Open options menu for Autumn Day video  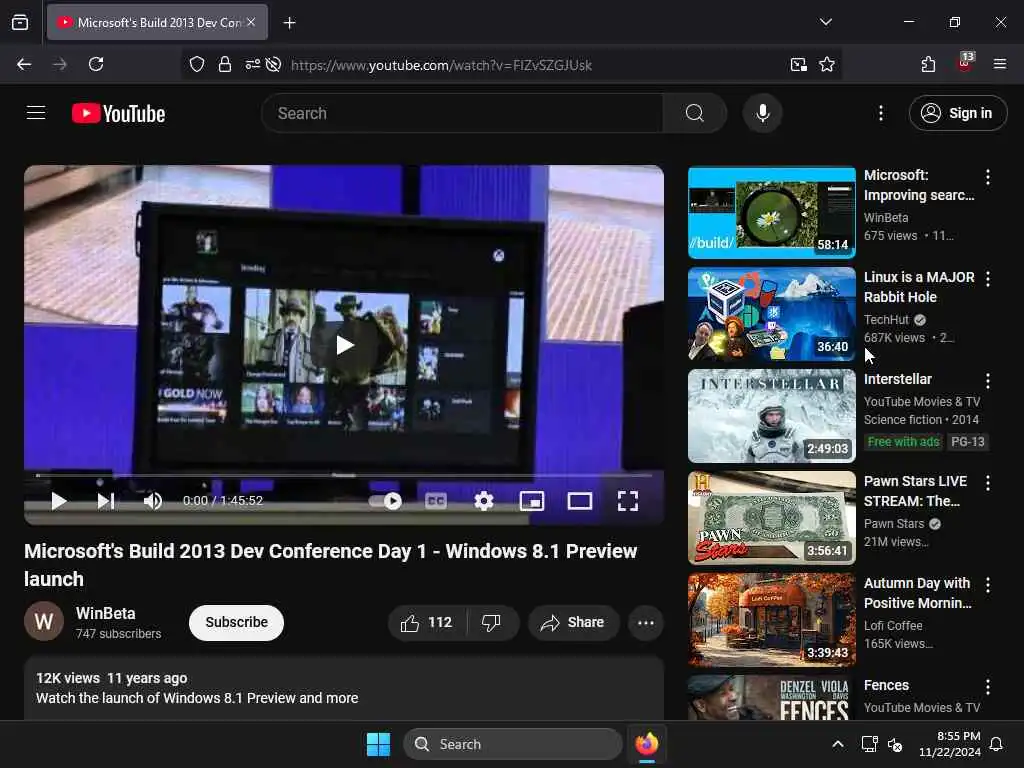987,584
